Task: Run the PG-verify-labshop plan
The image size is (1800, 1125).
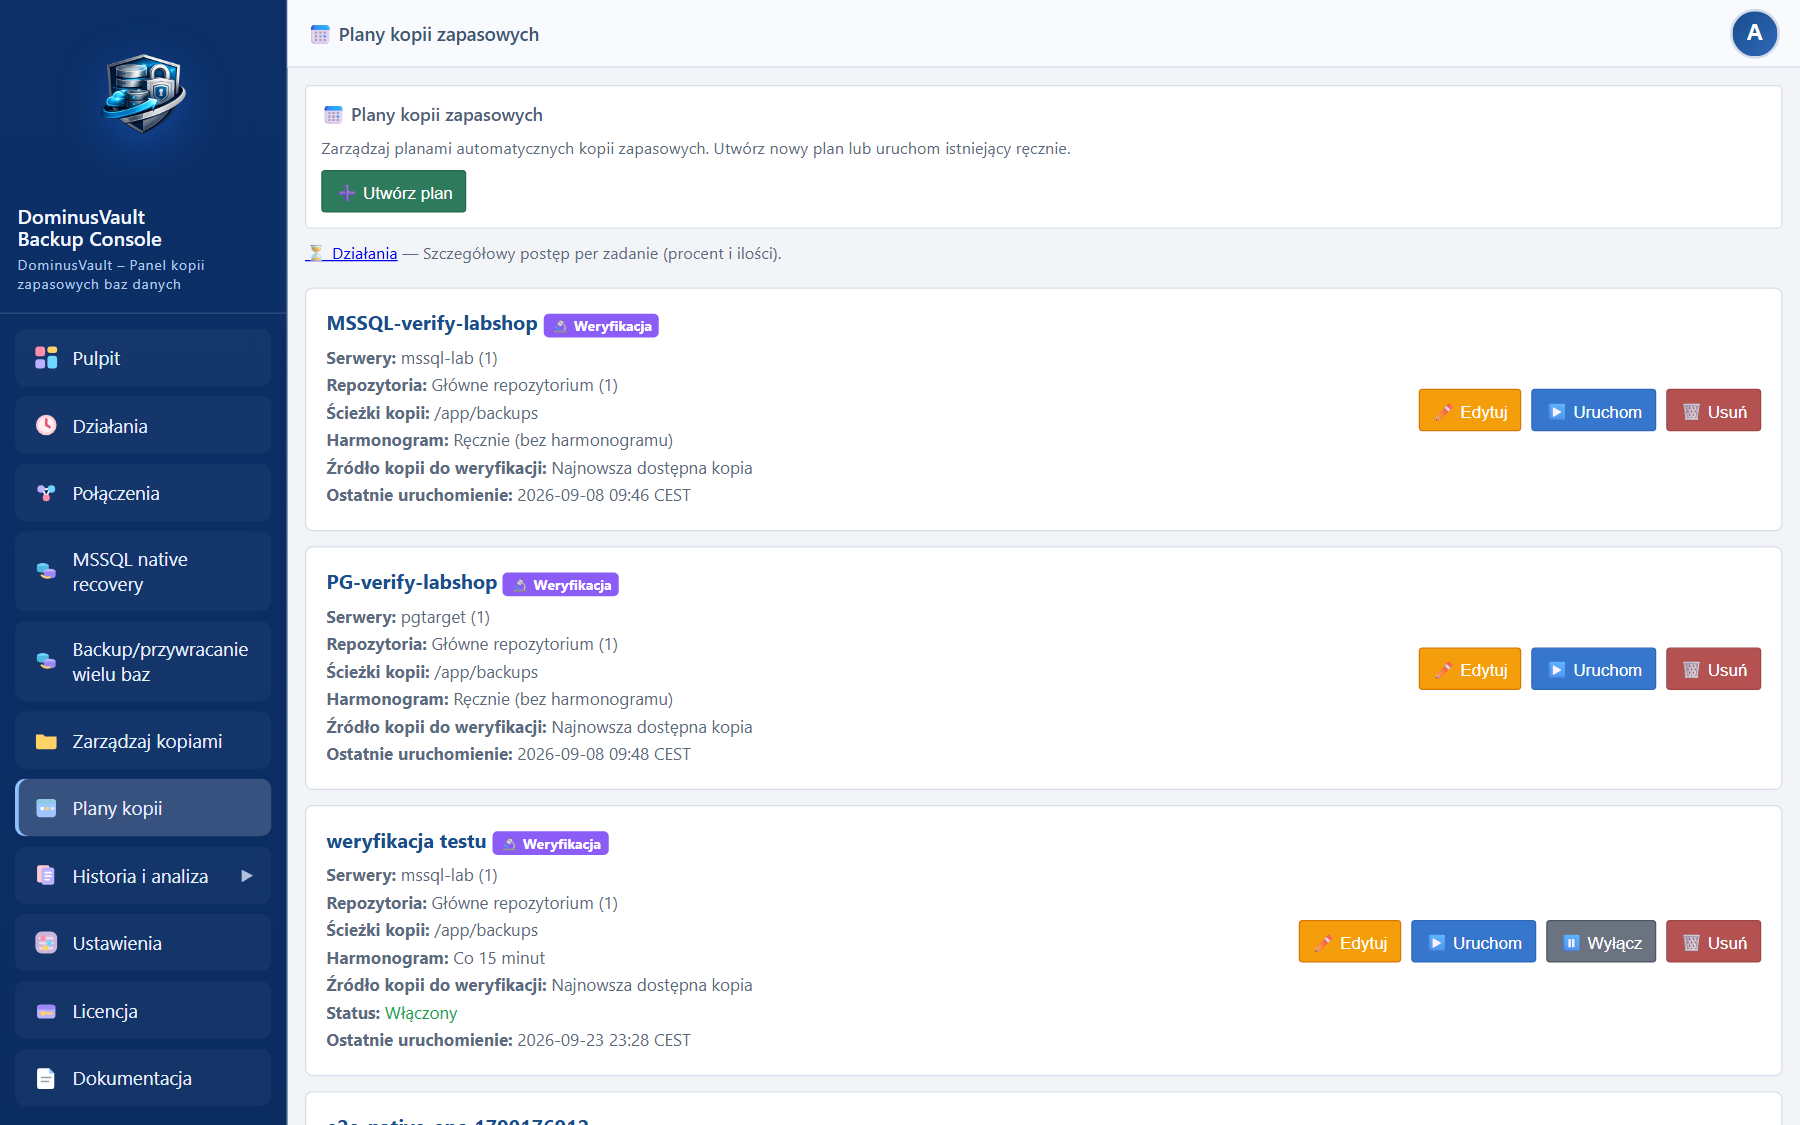Action: coord(1594,669)
